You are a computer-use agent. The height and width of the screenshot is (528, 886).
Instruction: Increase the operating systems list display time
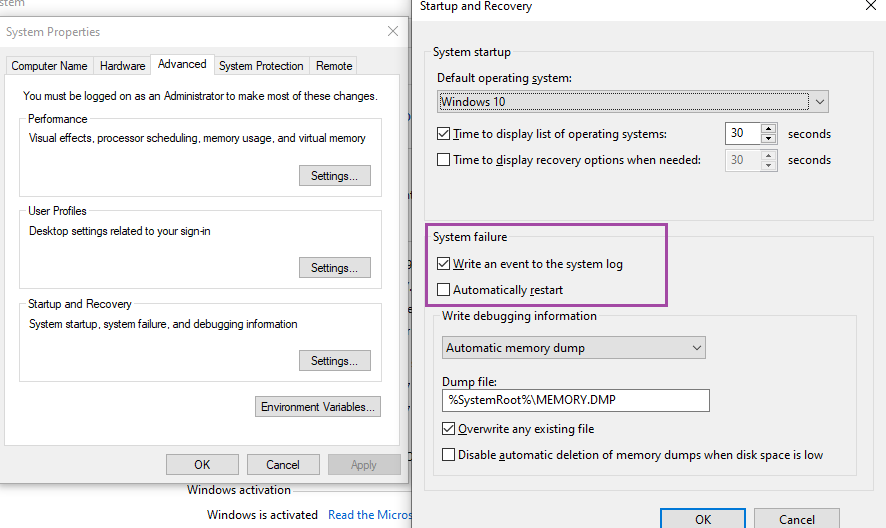(768, 129)
